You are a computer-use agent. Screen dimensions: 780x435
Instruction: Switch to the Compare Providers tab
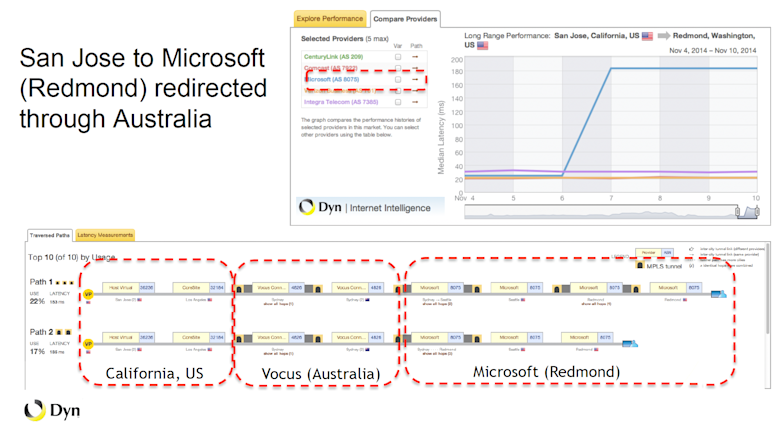405,19
